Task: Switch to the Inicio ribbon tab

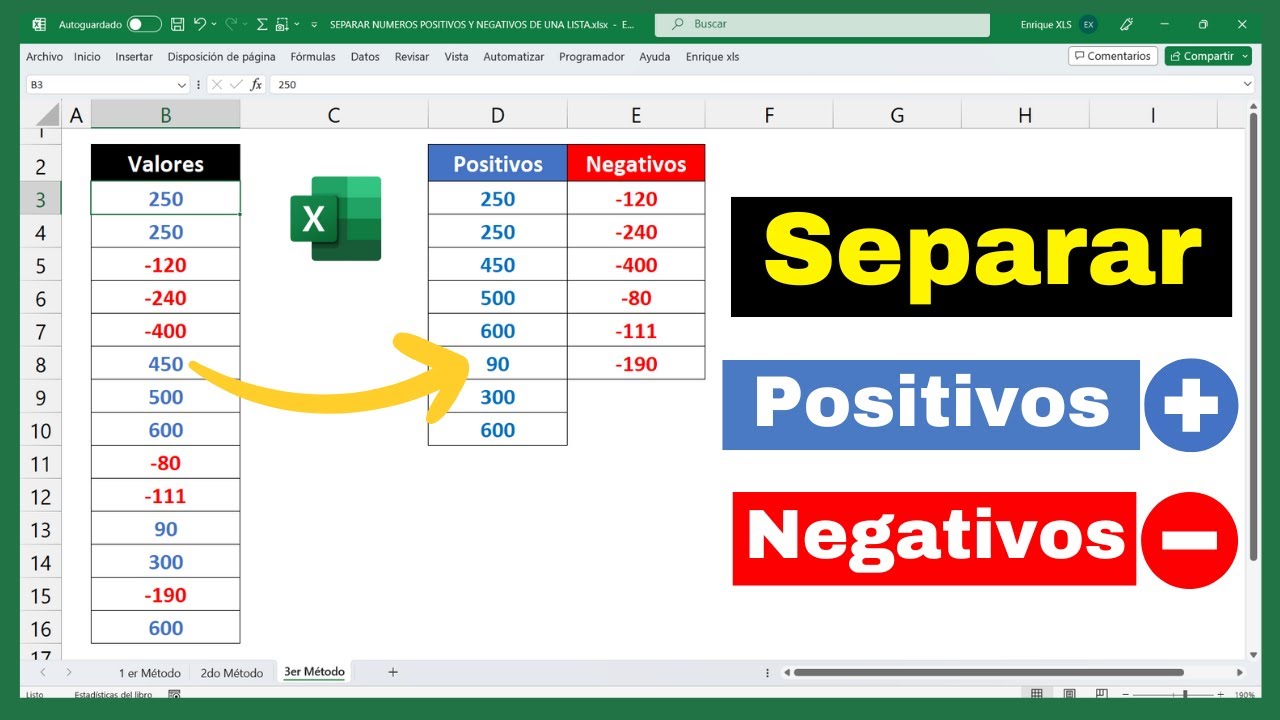Action: tap(87, 57)
